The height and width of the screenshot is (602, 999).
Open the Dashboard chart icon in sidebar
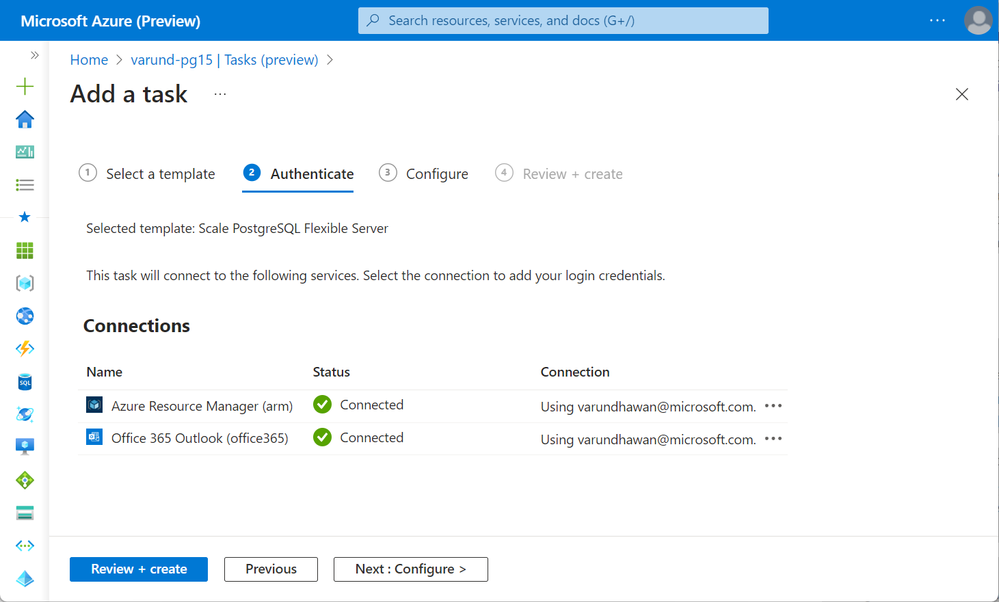25,152
